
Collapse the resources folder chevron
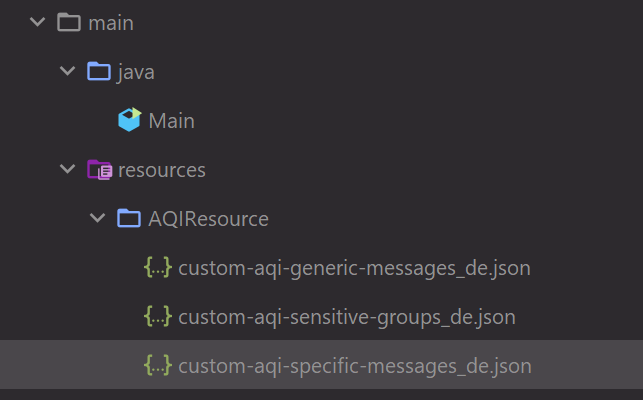68,170
